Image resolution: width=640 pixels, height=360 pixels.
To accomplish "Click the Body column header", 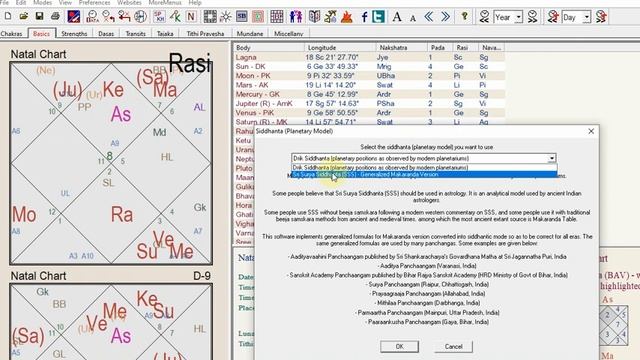I will click(269, 48).
